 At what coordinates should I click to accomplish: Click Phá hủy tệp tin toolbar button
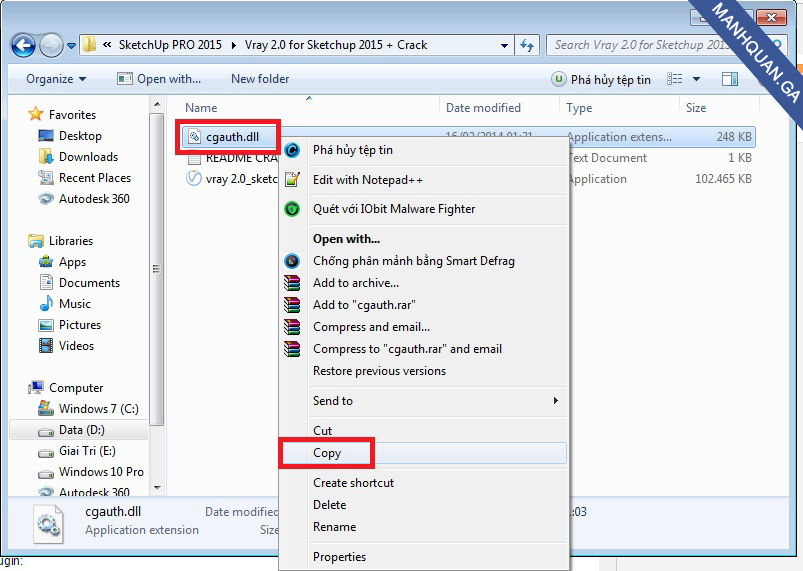click(x=601, y=79)
